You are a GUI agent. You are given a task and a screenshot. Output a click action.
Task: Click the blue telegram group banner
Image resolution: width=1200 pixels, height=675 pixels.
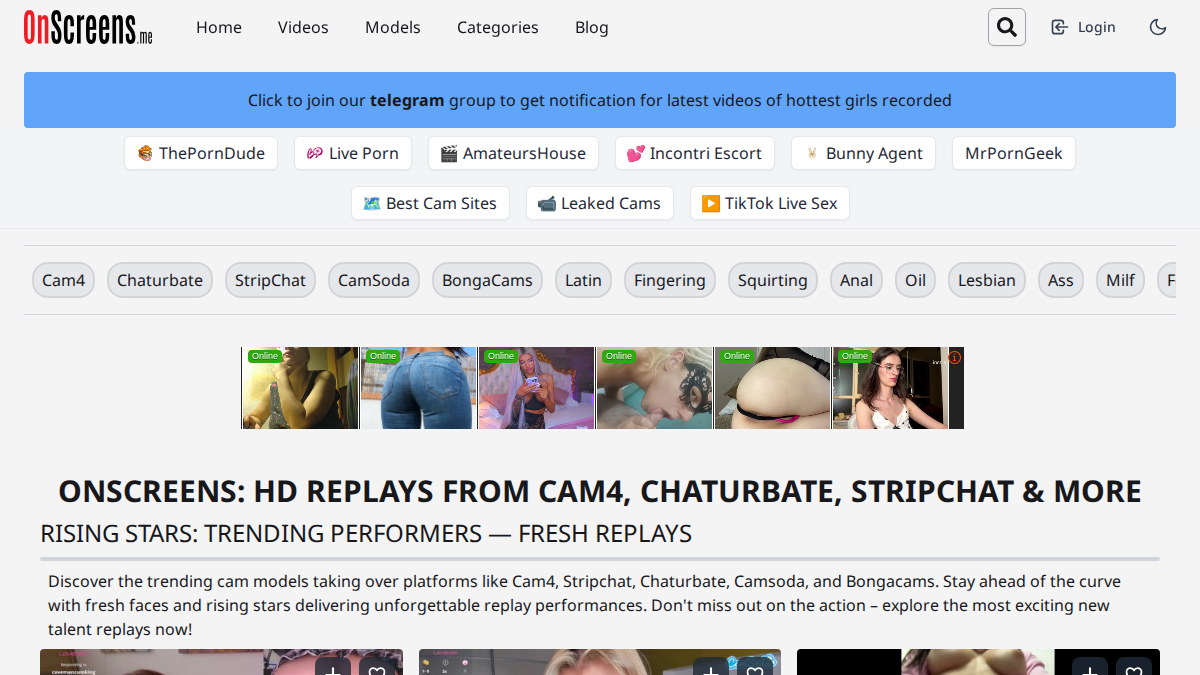pyautogui.click(x=600, y=100)
